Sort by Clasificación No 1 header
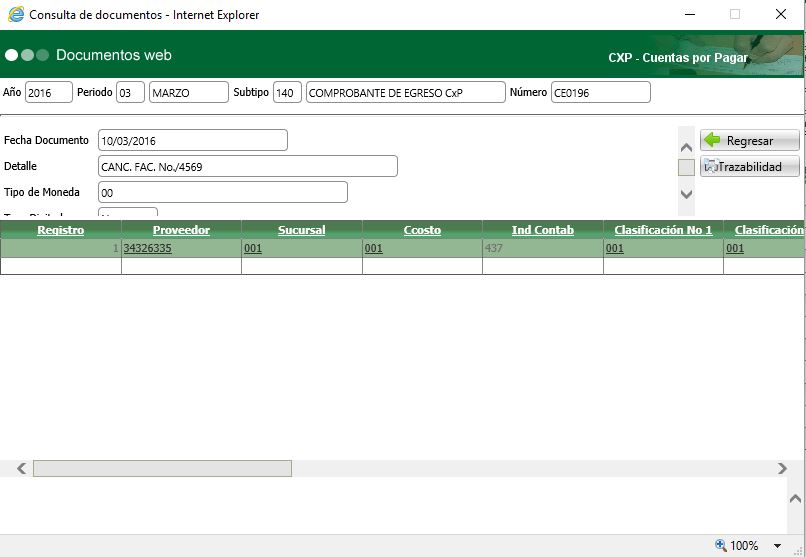Viewport: 806px width, 557px height. pos(663,230)
